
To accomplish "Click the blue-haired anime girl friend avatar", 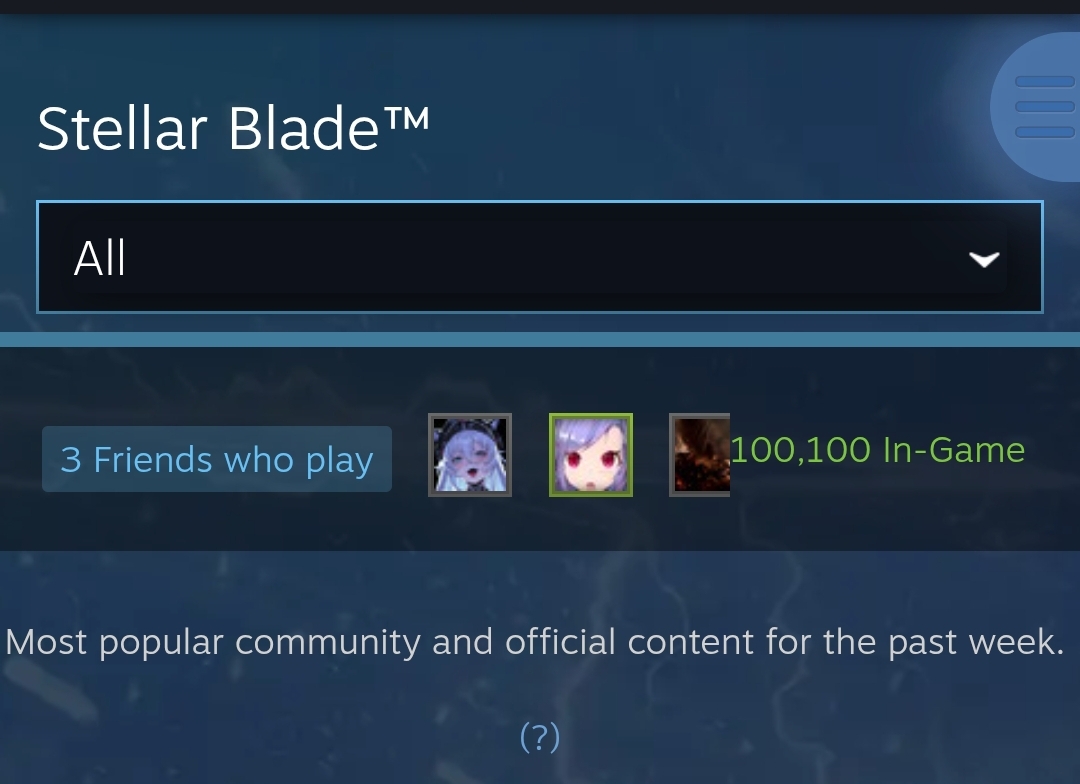I will click(x=470, y=455).
